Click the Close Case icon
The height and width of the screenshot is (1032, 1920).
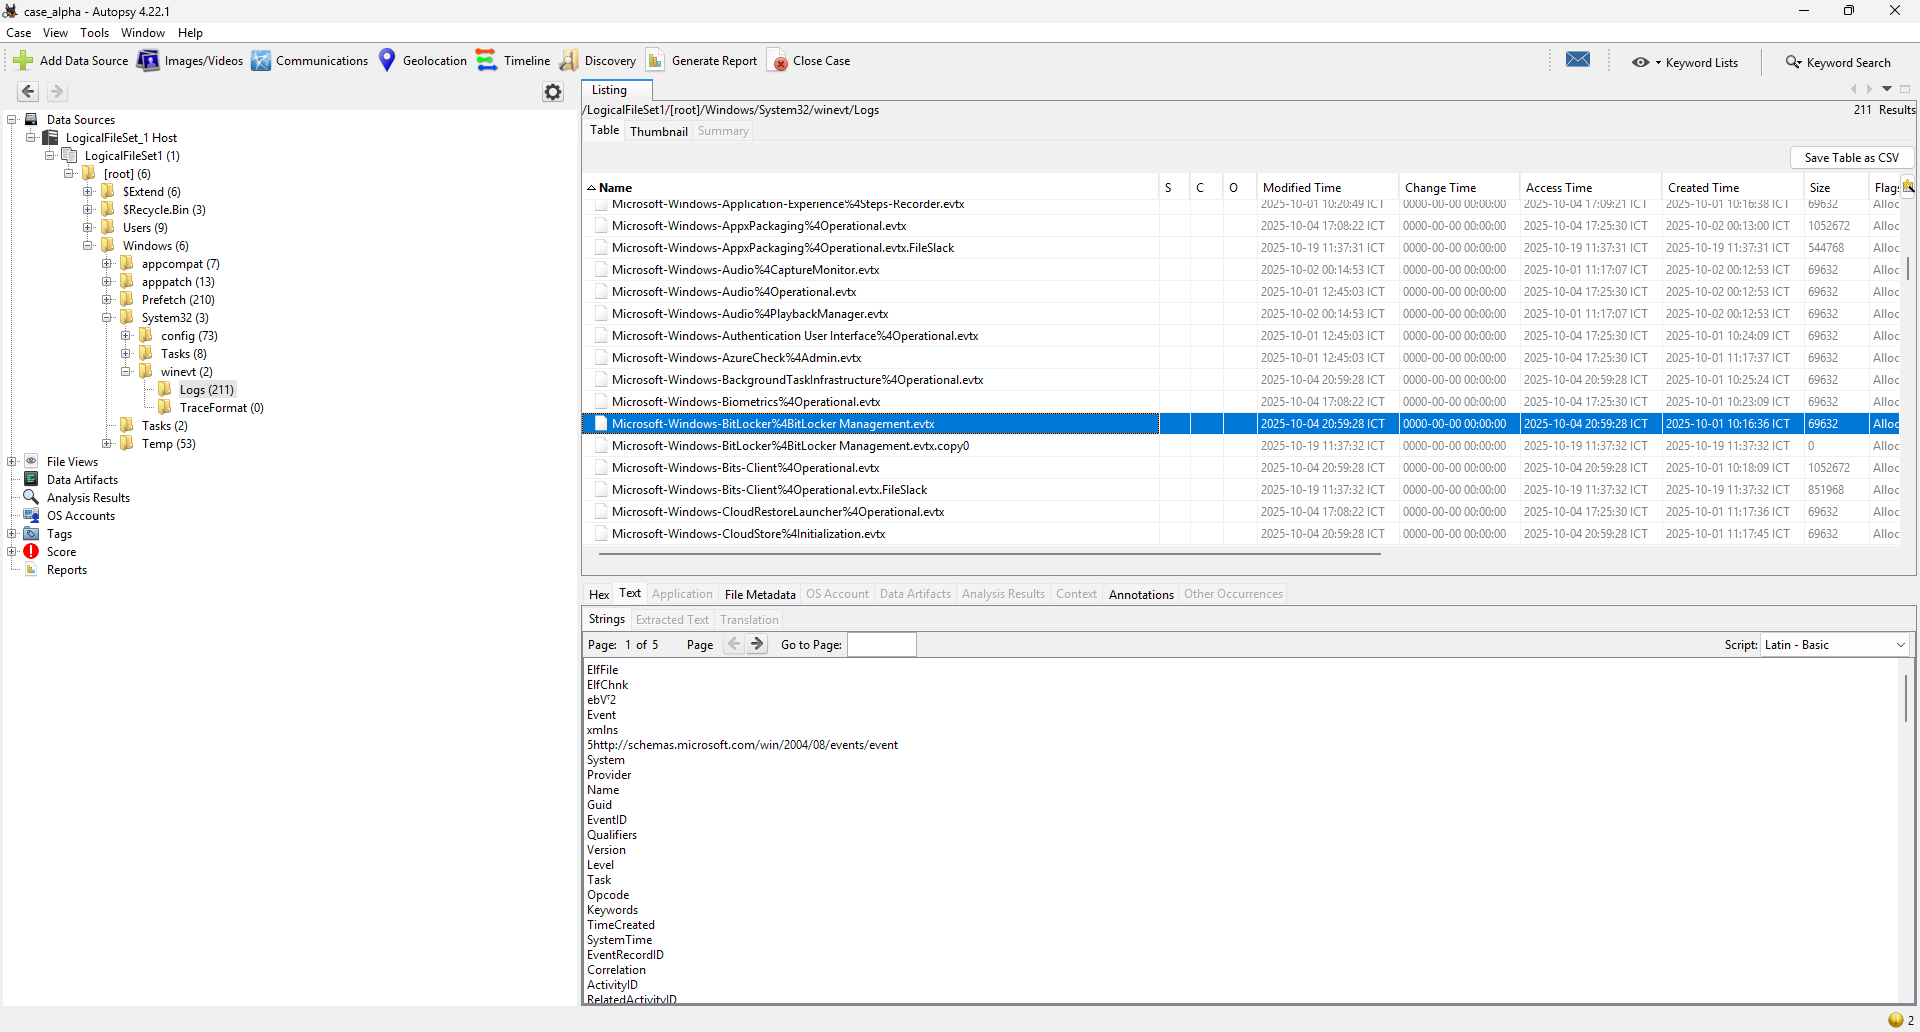777,61
